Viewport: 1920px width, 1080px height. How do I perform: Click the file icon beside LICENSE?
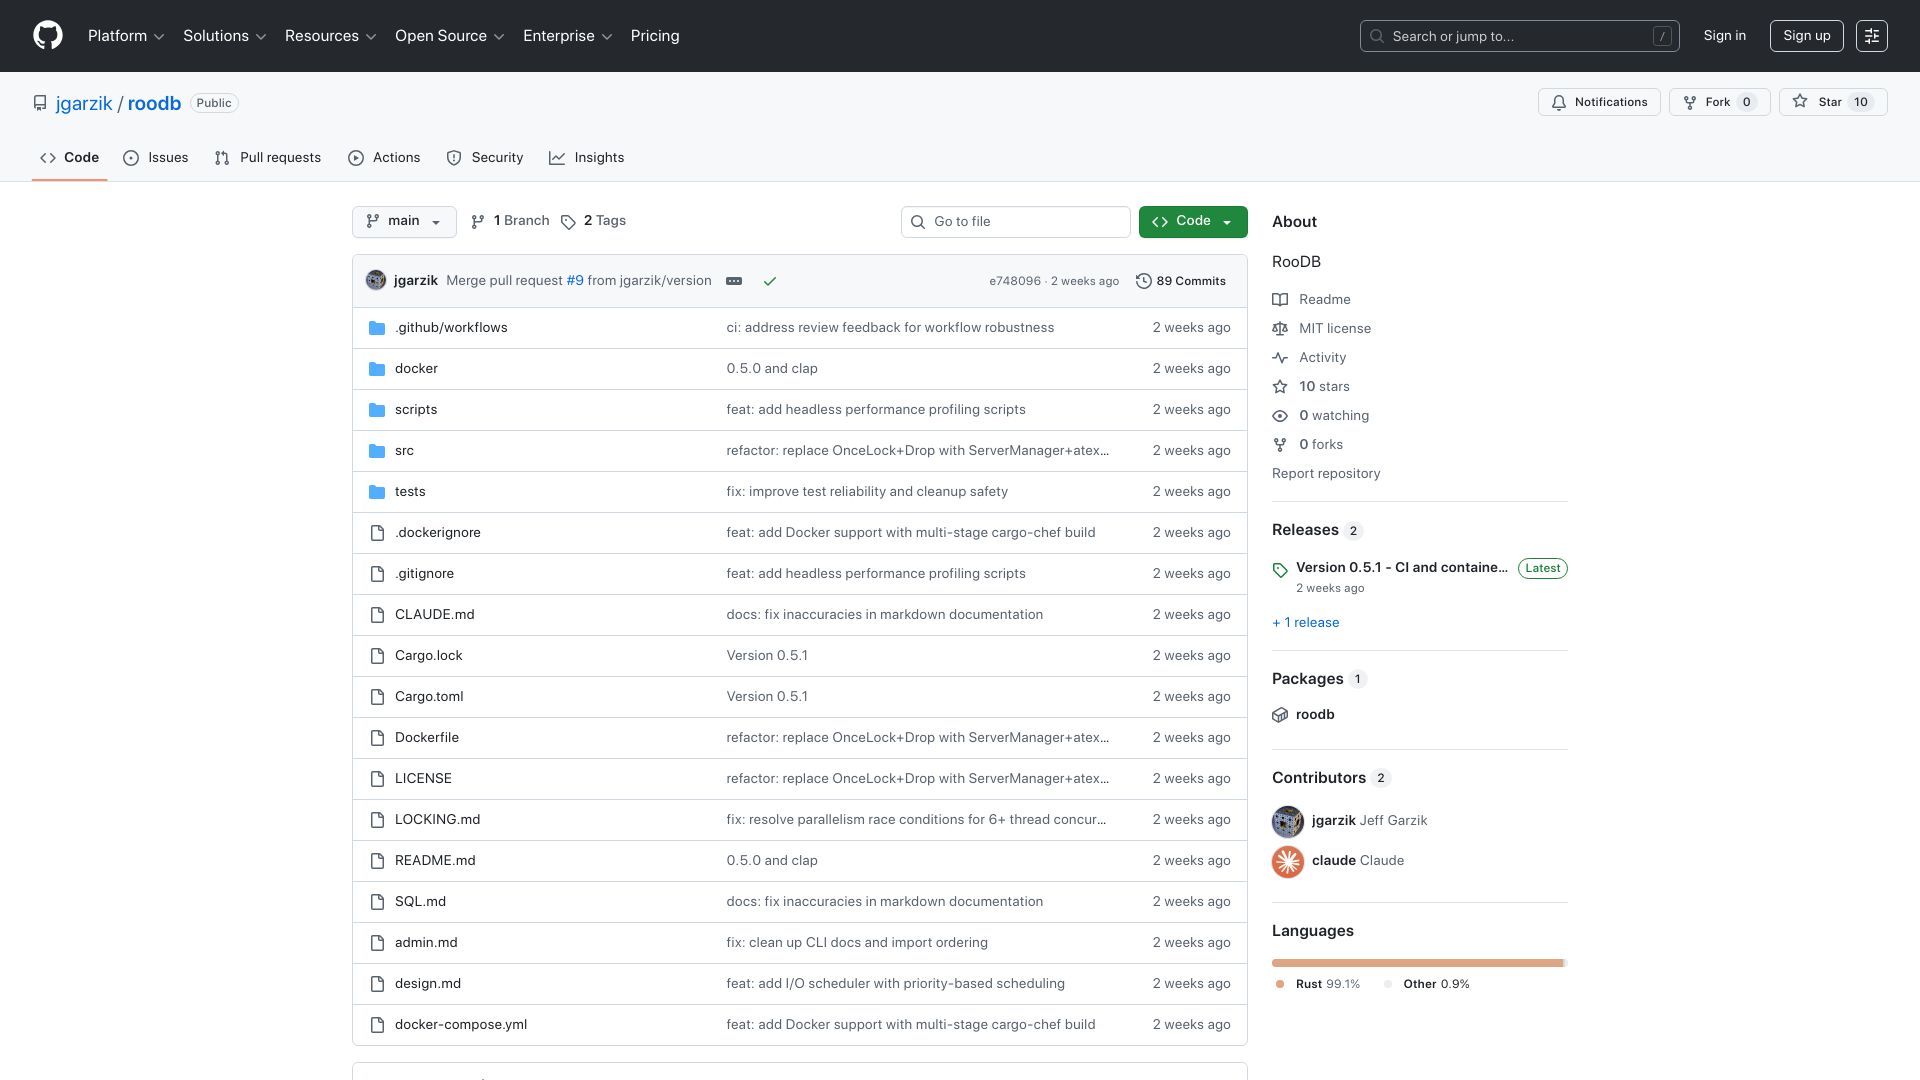377,779
